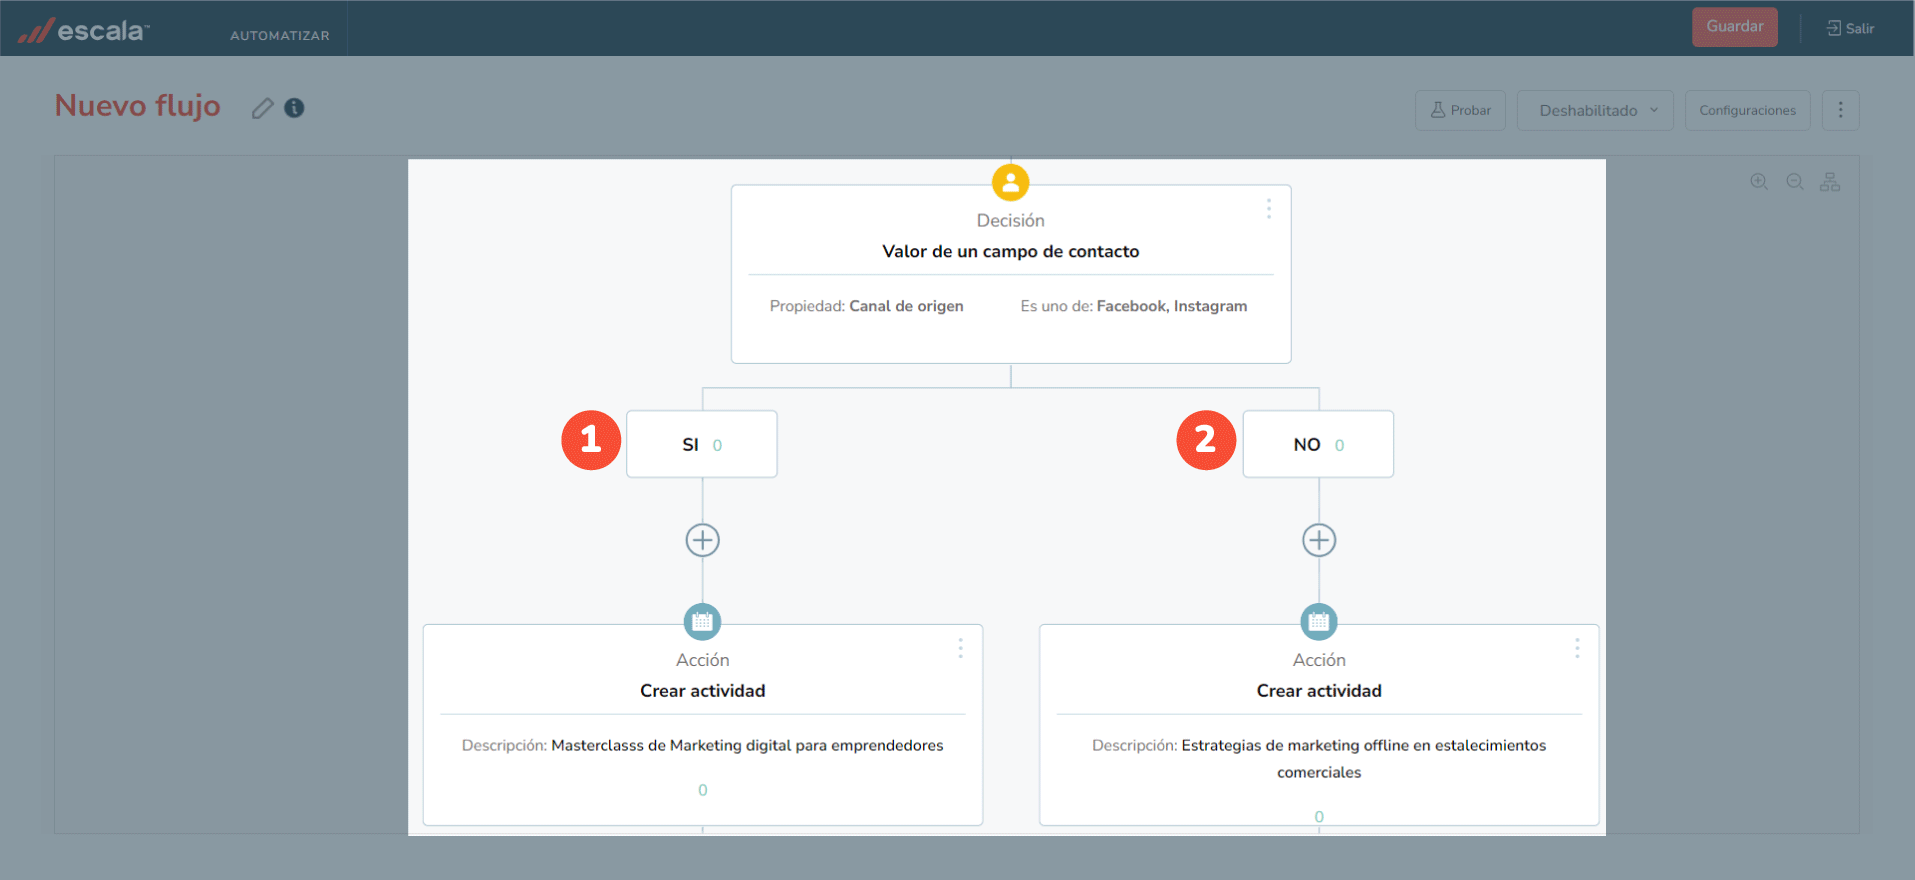Open the AUTOMATIZAR menu
1915x880 pixels.
(x=280, y=35)
